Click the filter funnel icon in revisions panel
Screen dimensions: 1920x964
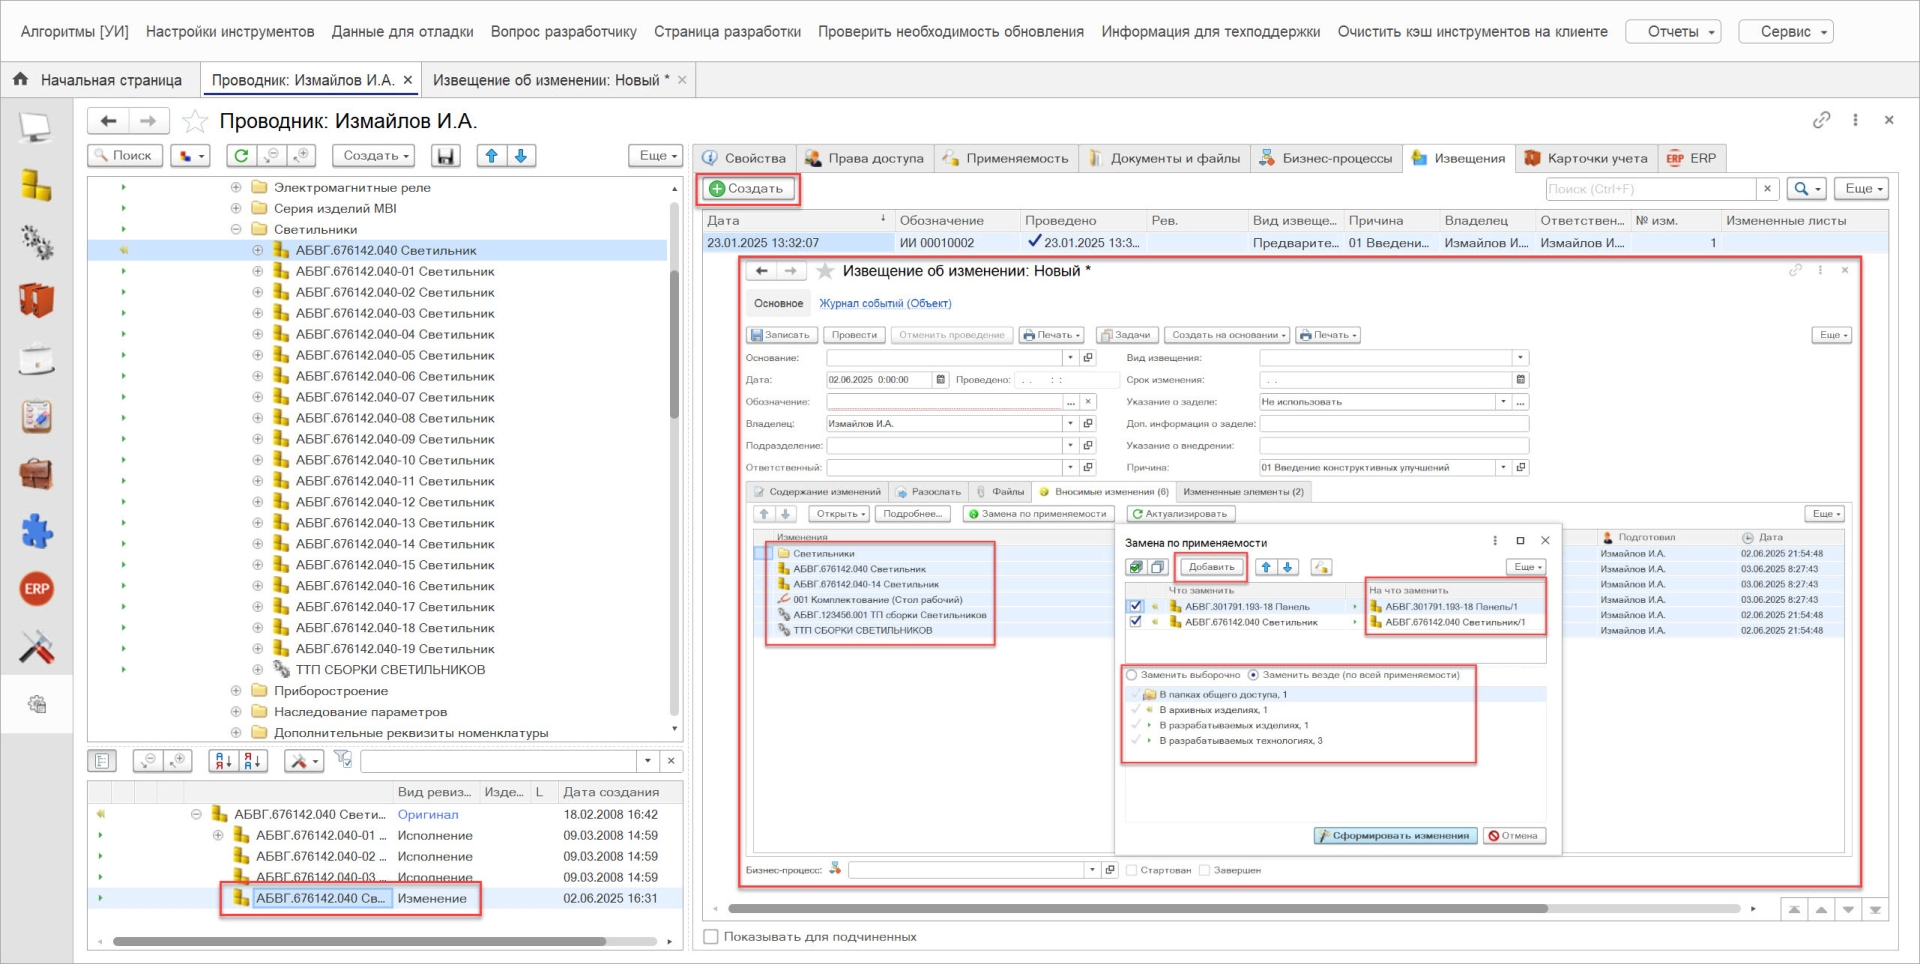coord(343,760)
